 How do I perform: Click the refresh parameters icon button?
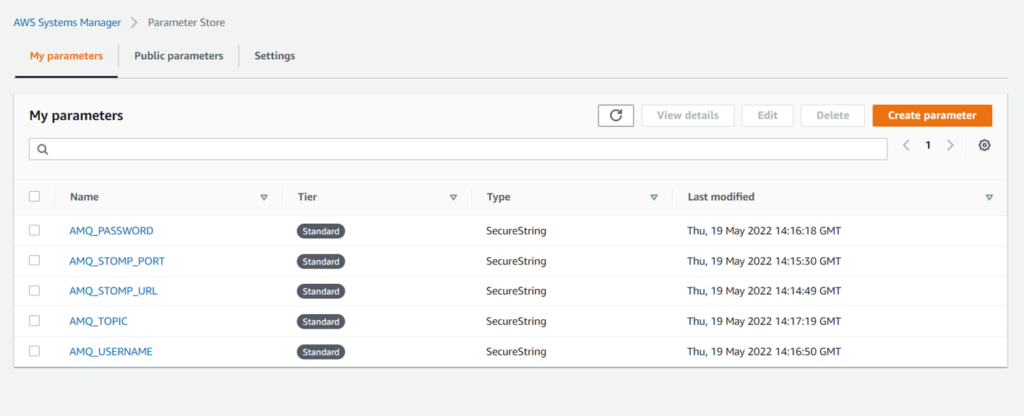tap(616, 115)
